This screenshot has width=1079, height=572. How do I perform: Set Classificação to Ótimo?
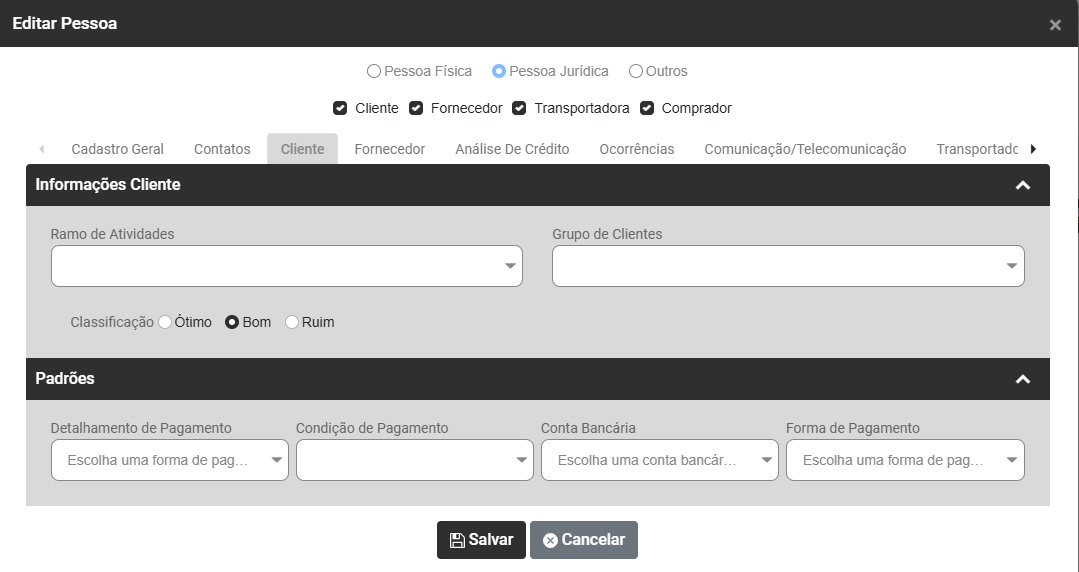click(x=165, y=322)
